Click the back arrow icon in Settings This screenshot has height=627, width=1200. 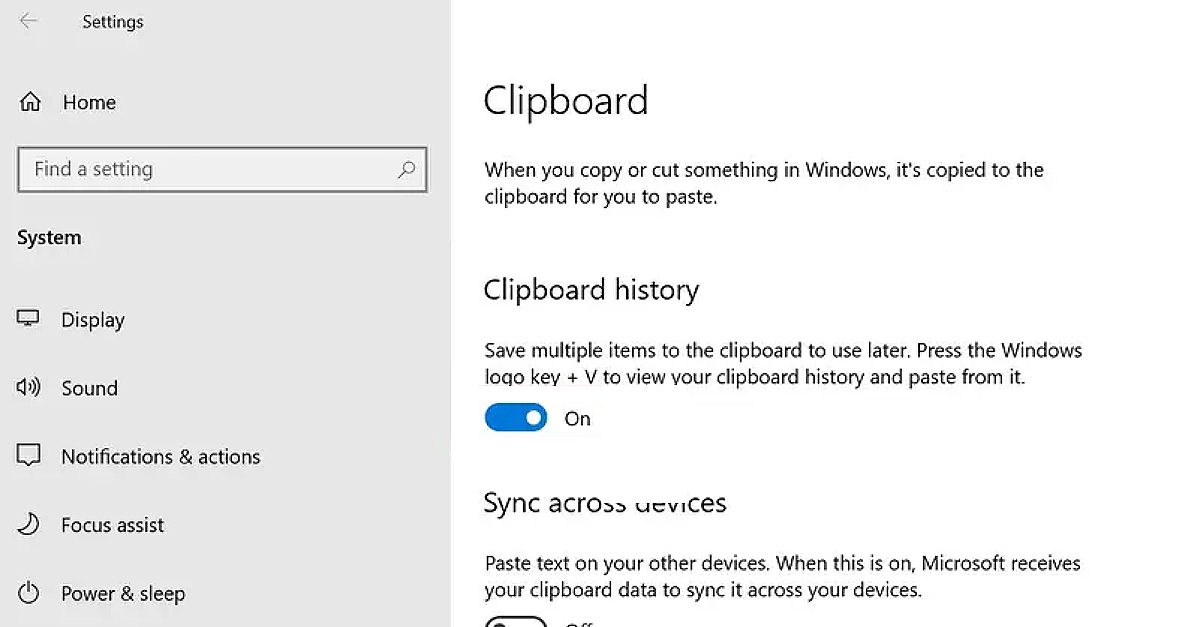[x=27, y=21]
